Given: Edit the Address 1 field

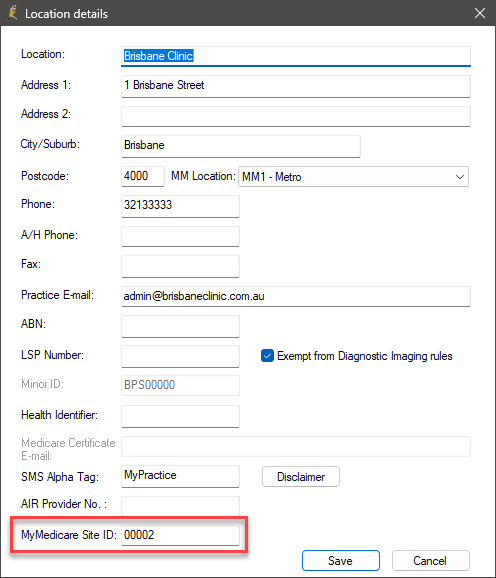Looking at the screenshot, I should (x=296, y=86).
